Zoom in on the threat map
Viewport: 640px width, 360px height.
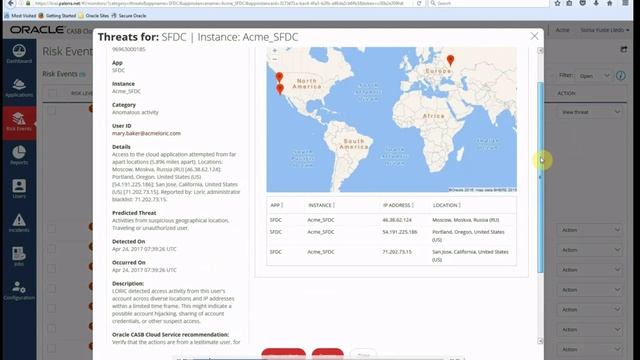(275, 51)
